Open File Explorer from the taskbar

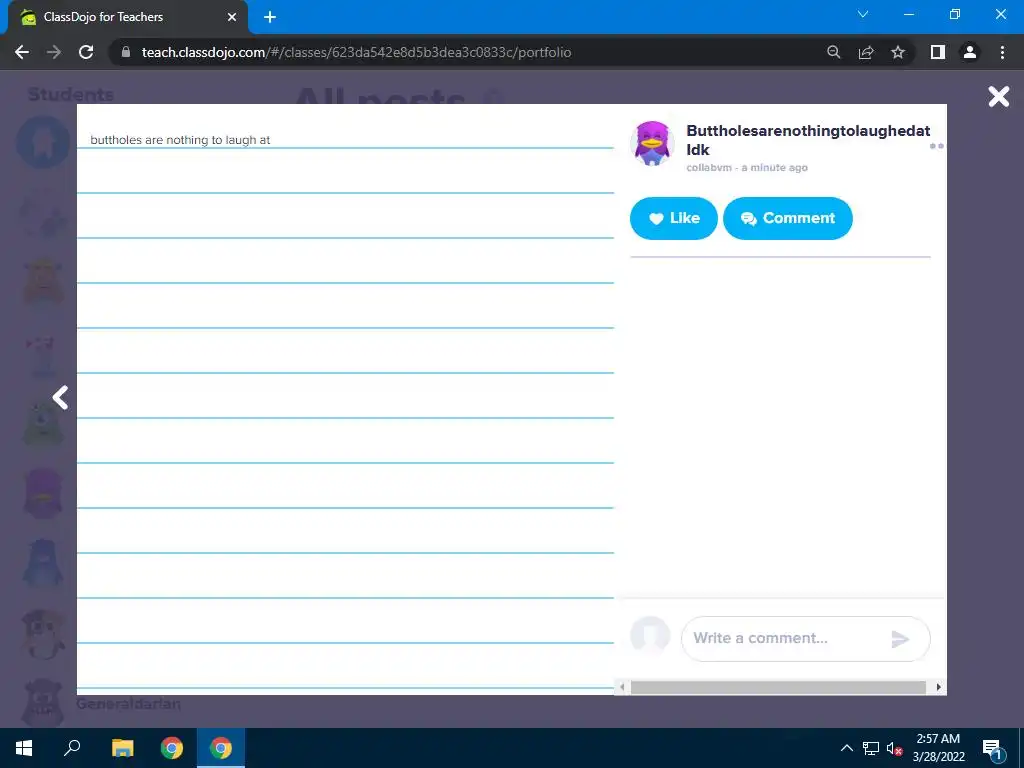(x=122, y=748)
